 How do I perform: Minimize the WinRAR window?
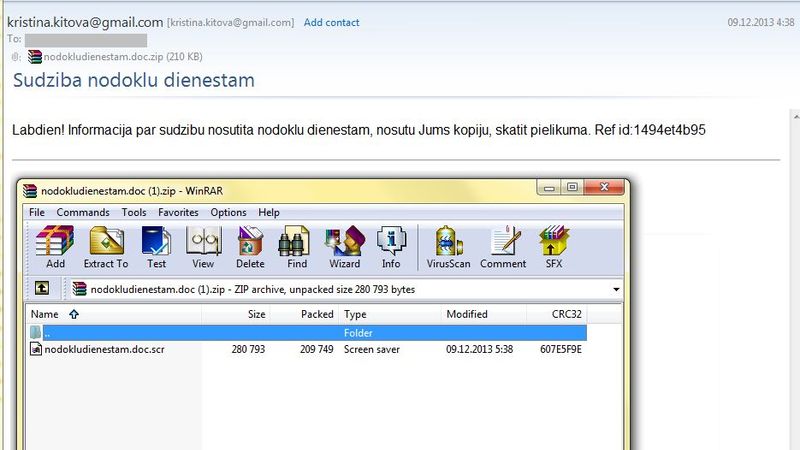(x=549, y=188)
